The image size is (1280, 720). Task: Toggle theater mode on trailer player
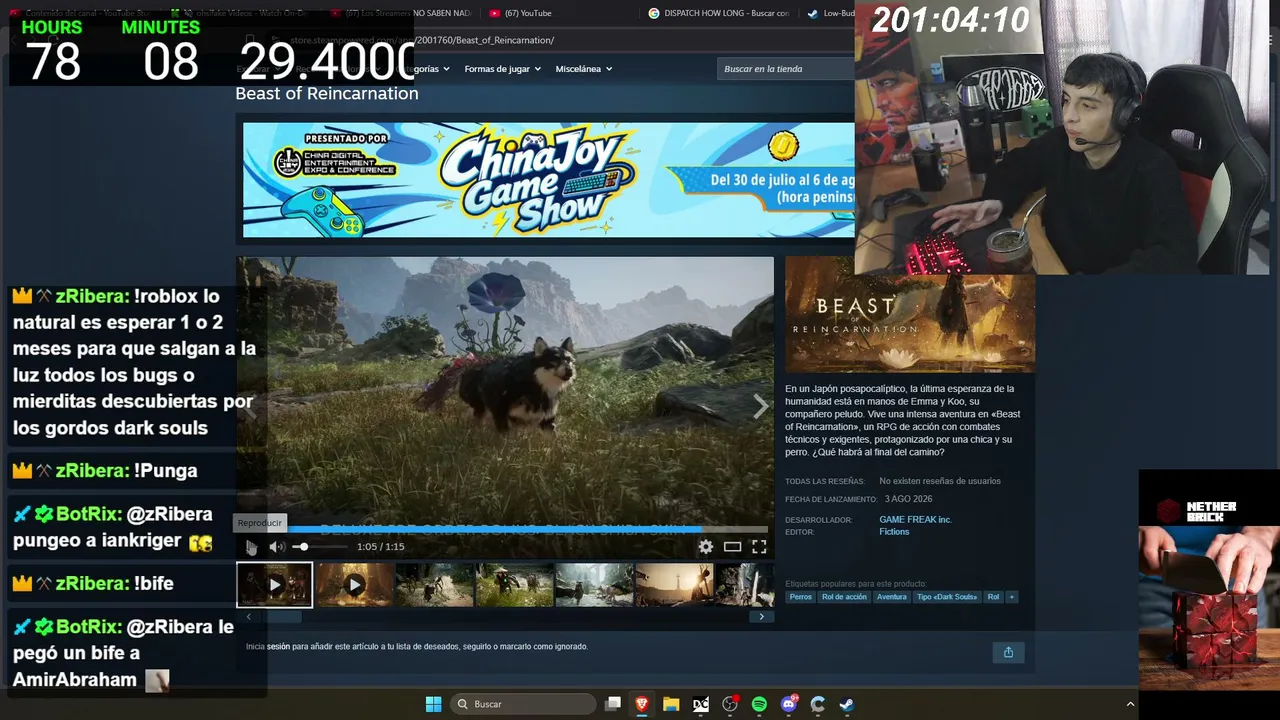point(733,547)
